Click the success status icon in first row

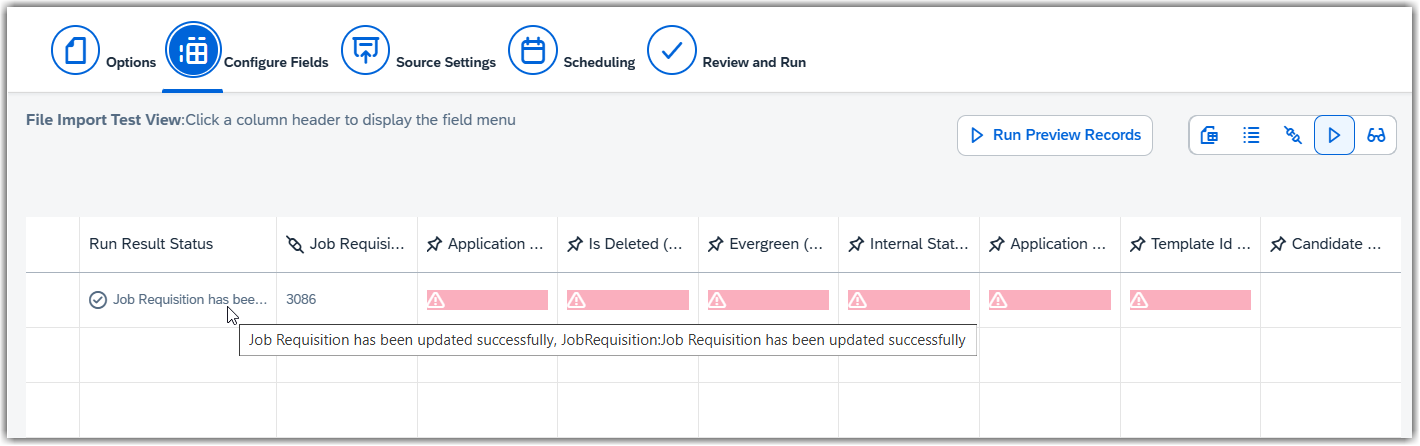98,299
